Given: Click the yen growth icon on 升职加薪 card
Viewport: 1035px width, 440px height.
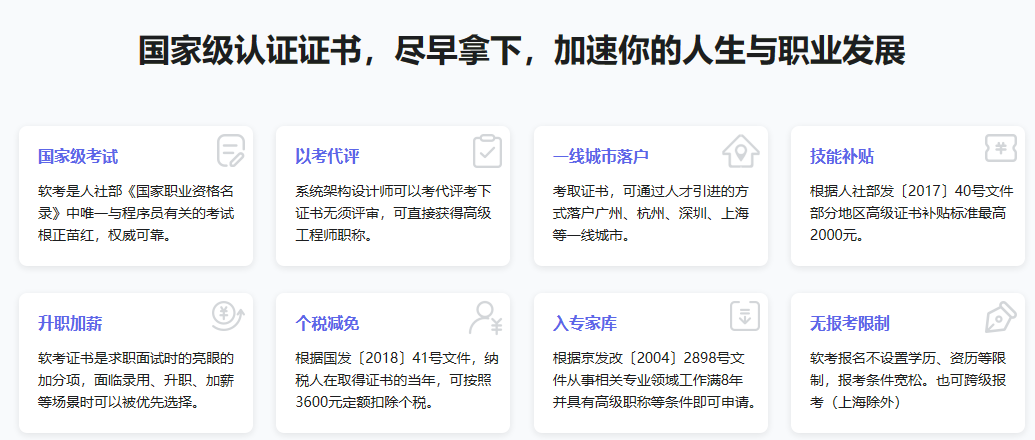Looking at the screenshot, I should (x=228, y=316).
